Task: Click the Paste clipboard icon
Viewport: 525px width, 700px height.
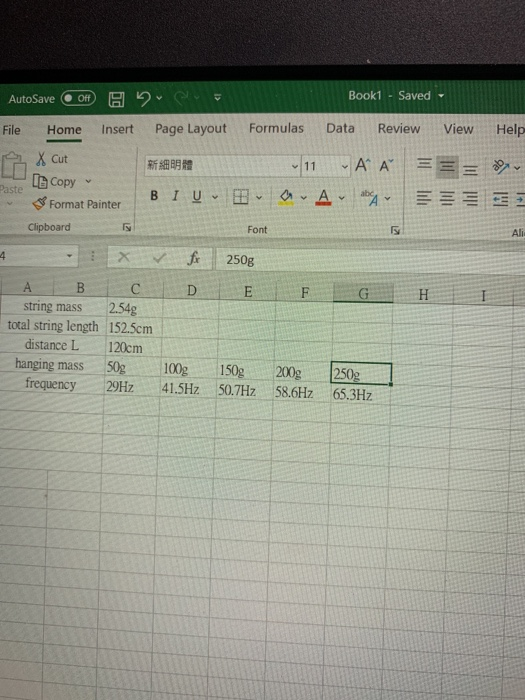Action: point(13,166)
